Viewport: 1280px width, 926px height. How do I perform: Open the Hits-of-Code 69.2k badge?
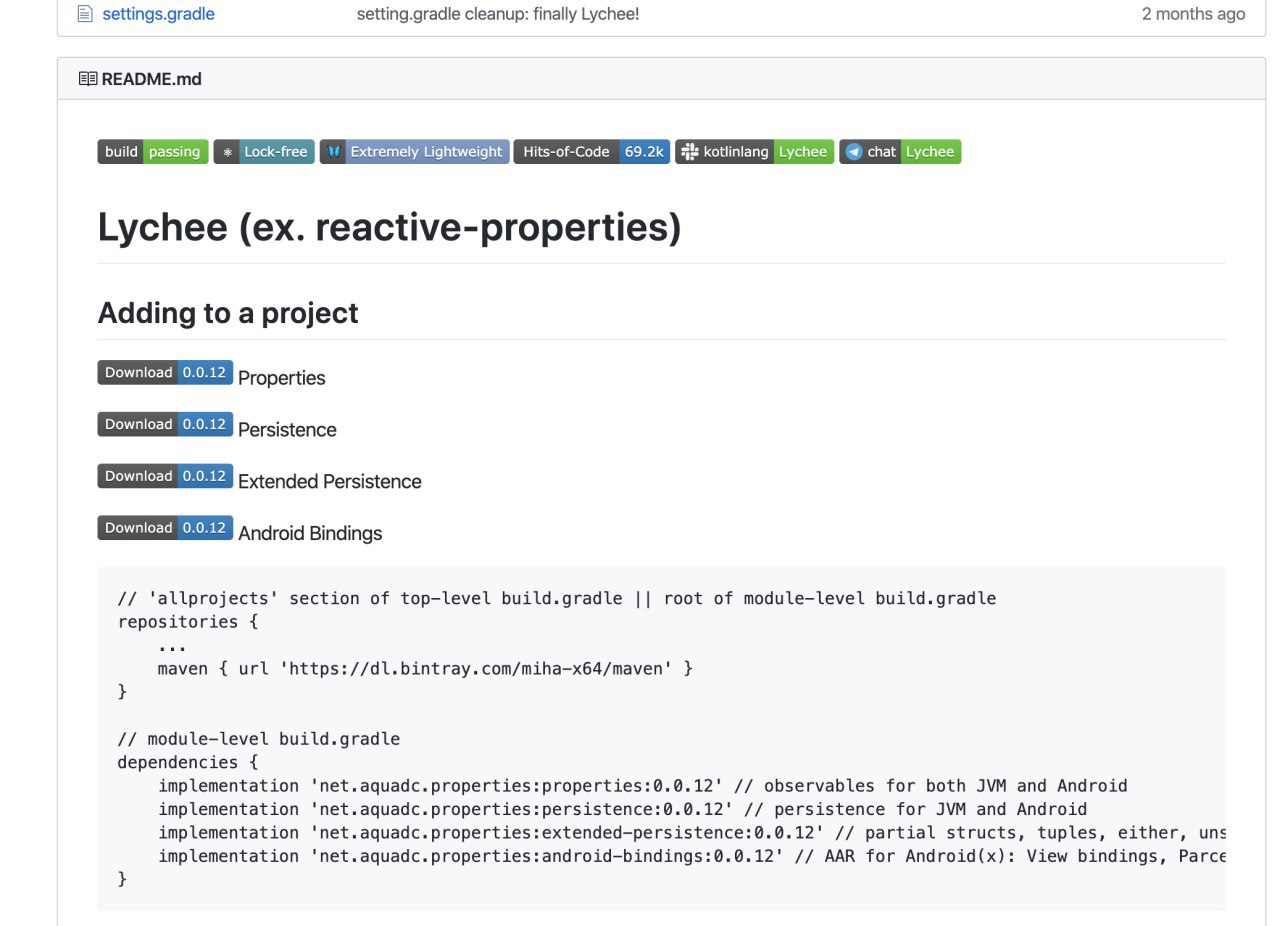pyautogui.click(x=592, y=152)
